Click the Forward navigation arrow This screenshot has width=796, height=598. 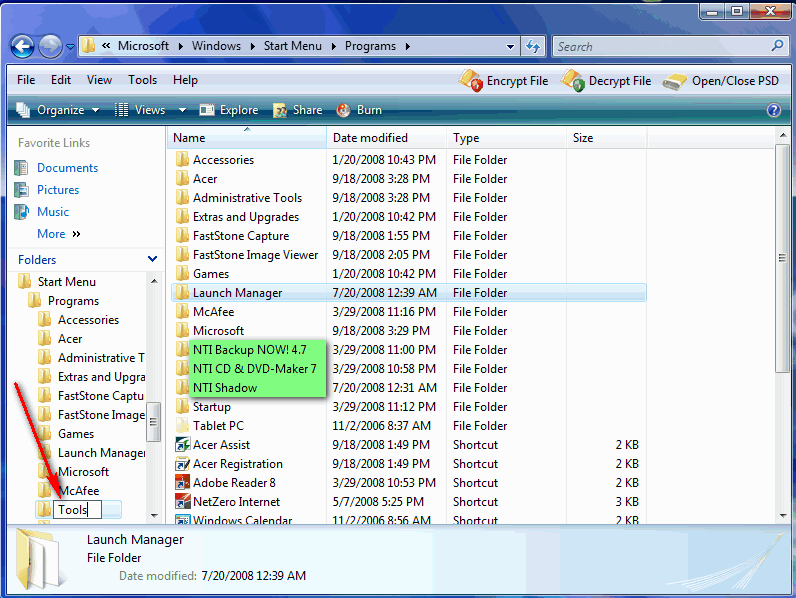coord(50,47)
